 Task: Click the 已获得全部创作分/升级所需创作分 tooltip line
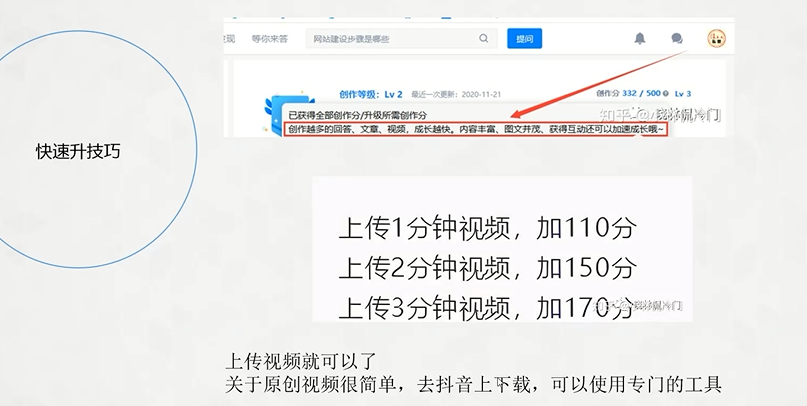tap(358, 115)
